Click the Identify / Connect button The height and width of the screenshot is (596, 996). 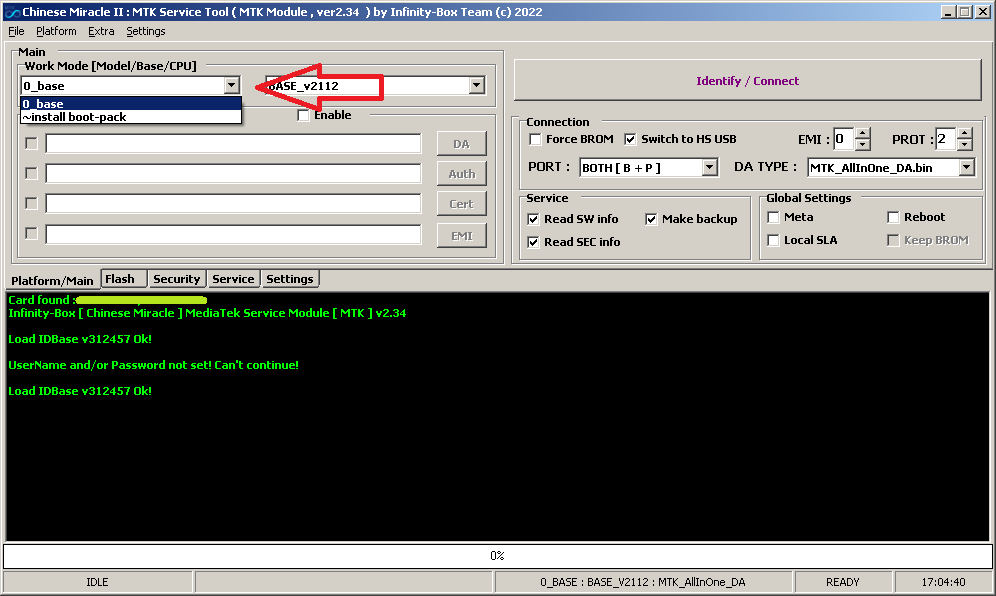pyautogui.click(x=747, y=81)
